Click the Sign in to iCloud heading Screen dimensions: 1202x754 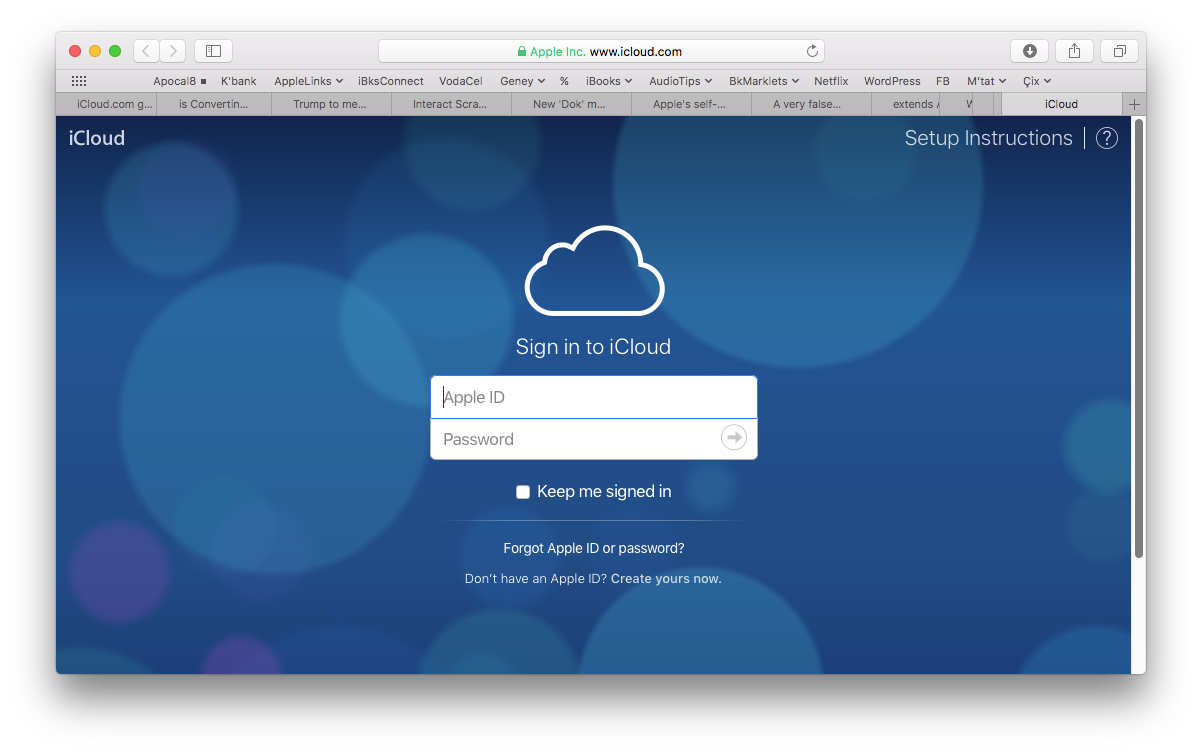[x=593, y=347]
